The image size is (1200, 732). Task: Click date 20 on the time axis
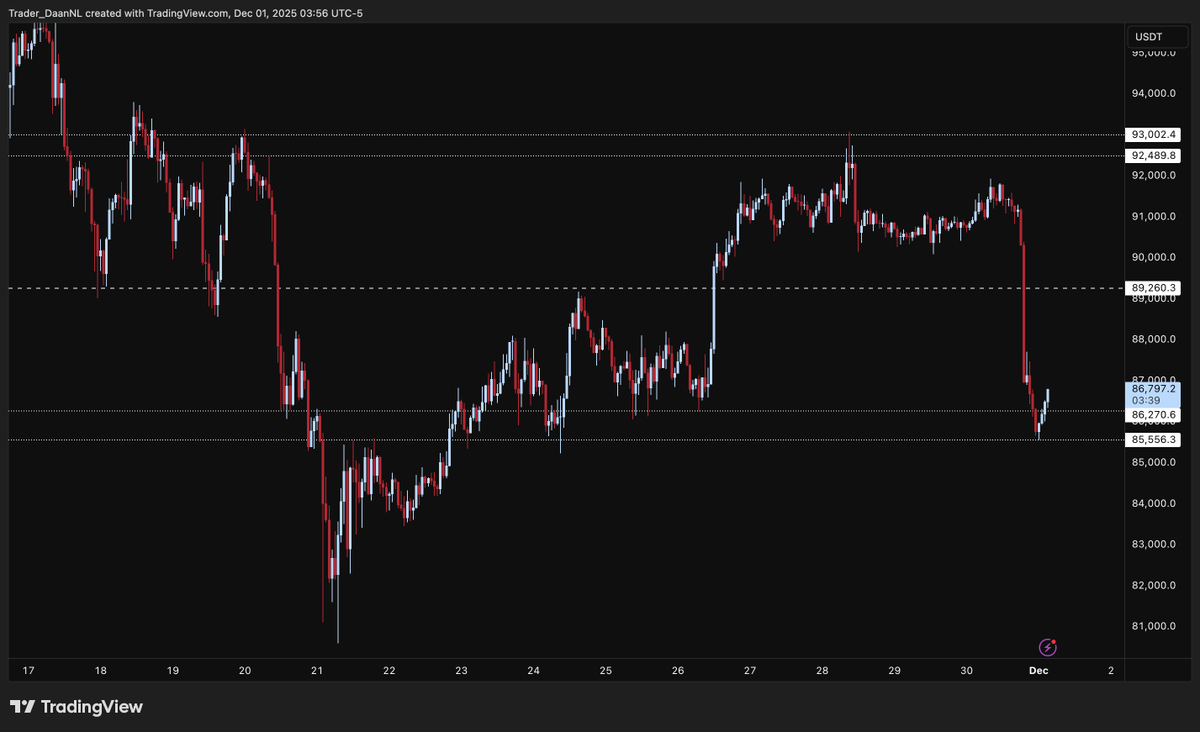pyautogui.click(x=245, y=671)
